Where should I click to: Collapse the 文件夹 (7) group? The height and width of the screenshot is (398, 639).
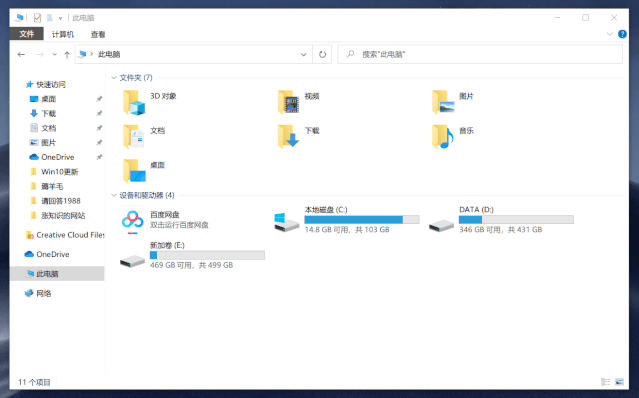(x=114, y=77)
